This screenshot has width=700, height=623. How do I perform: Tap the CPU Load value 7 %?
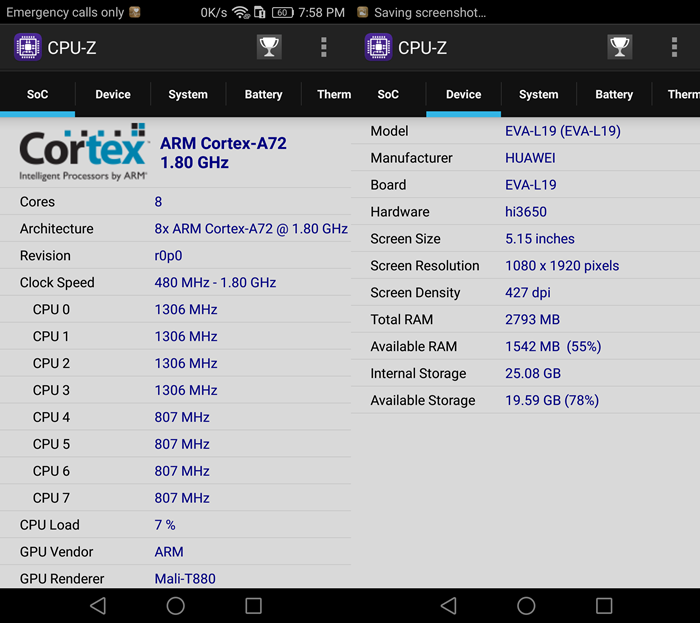(165, 525)
